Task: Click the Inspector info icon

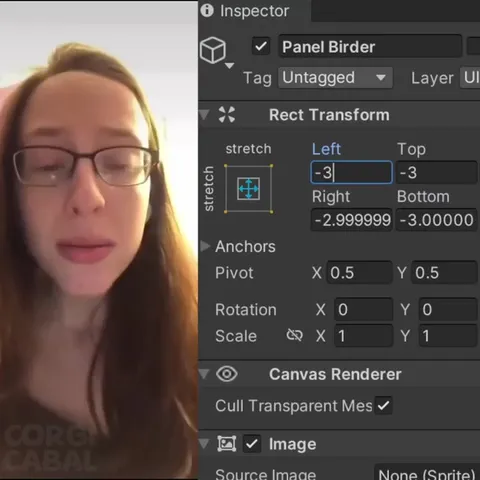Action: pyautogui.click(x=207, y=11)
